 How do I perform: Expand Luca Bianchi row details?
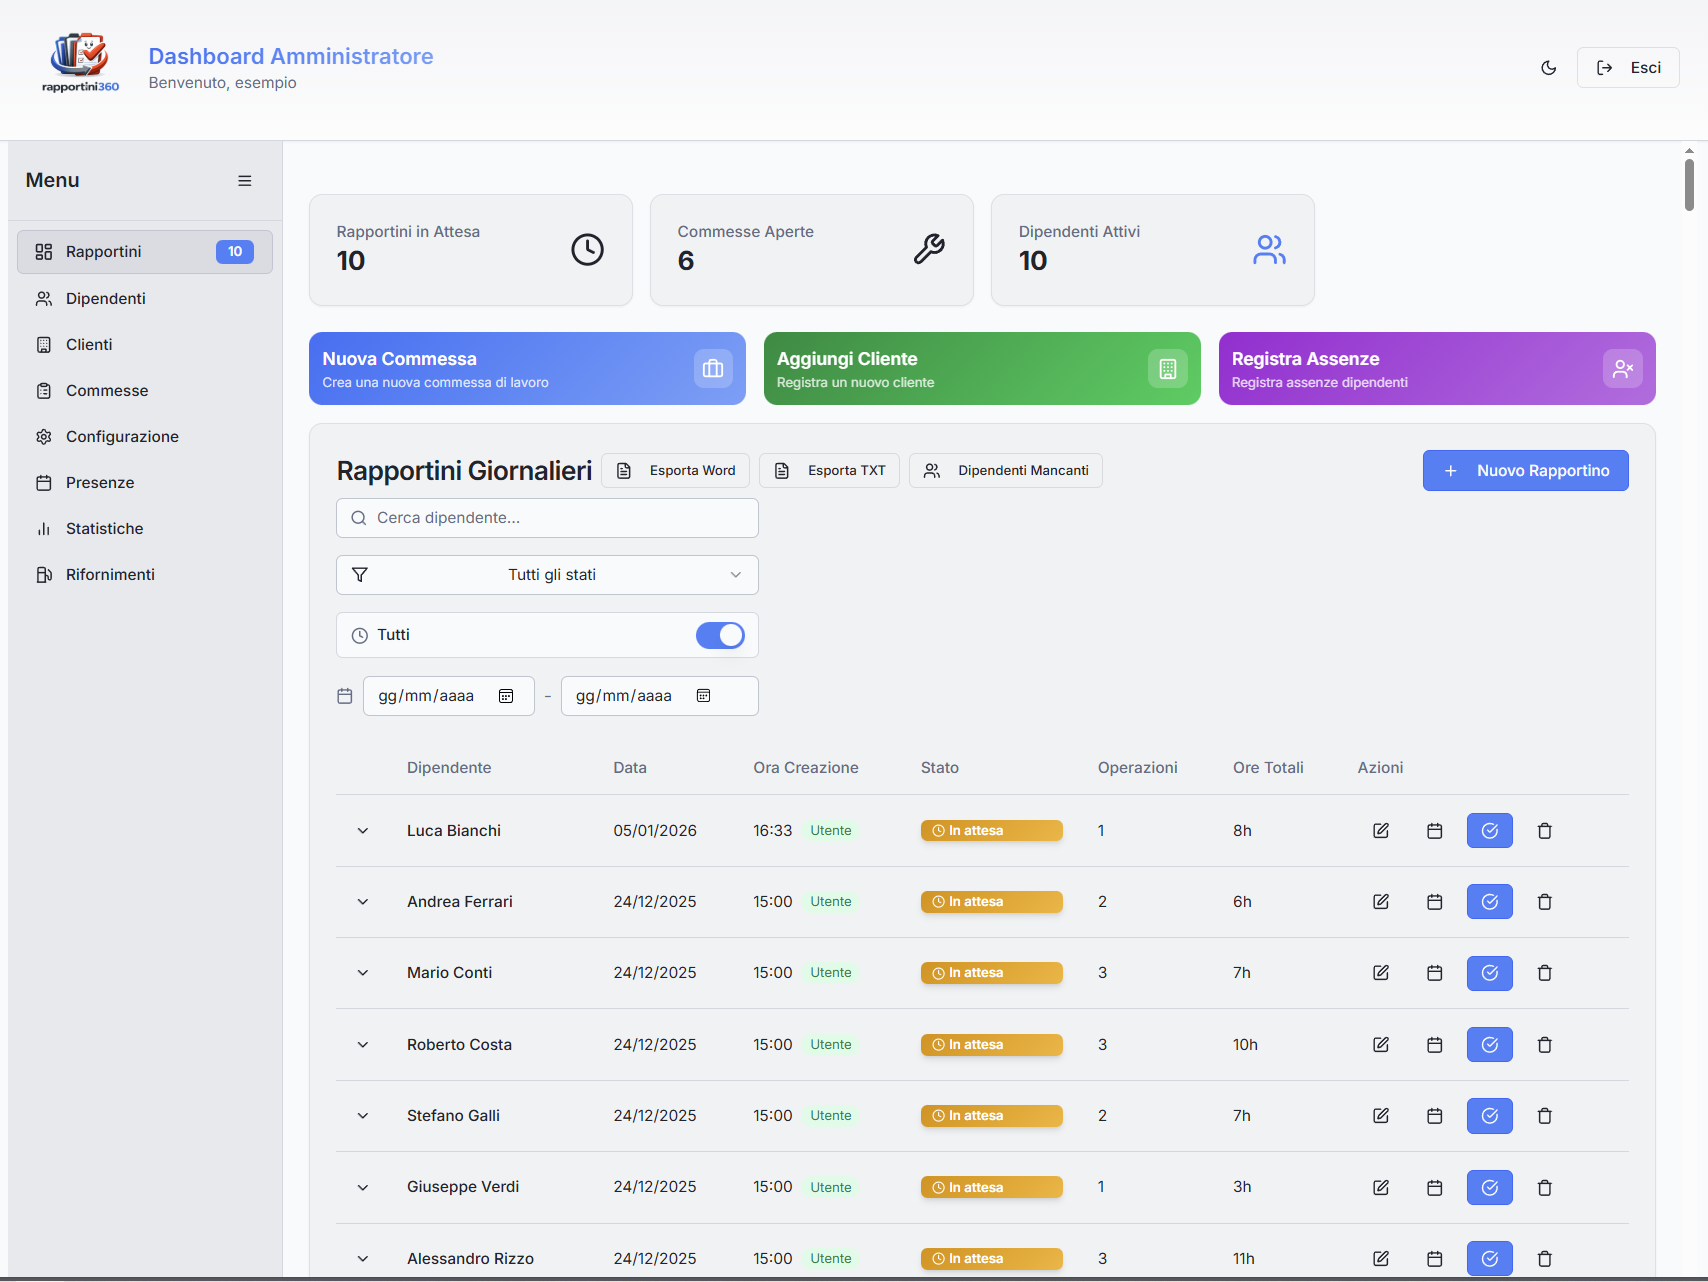click(363, 831)
